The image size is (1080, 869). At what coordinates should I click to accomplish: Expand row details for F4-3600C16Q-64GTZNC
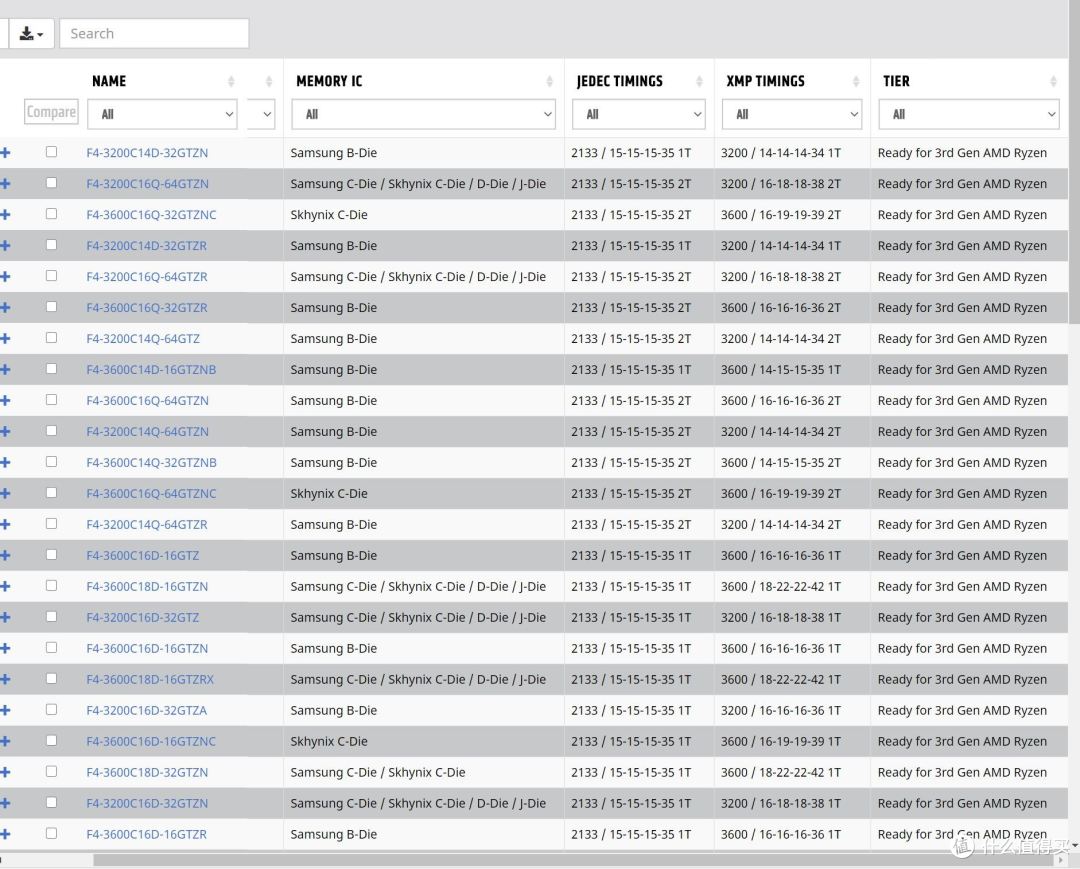click(x=5, y=494)
